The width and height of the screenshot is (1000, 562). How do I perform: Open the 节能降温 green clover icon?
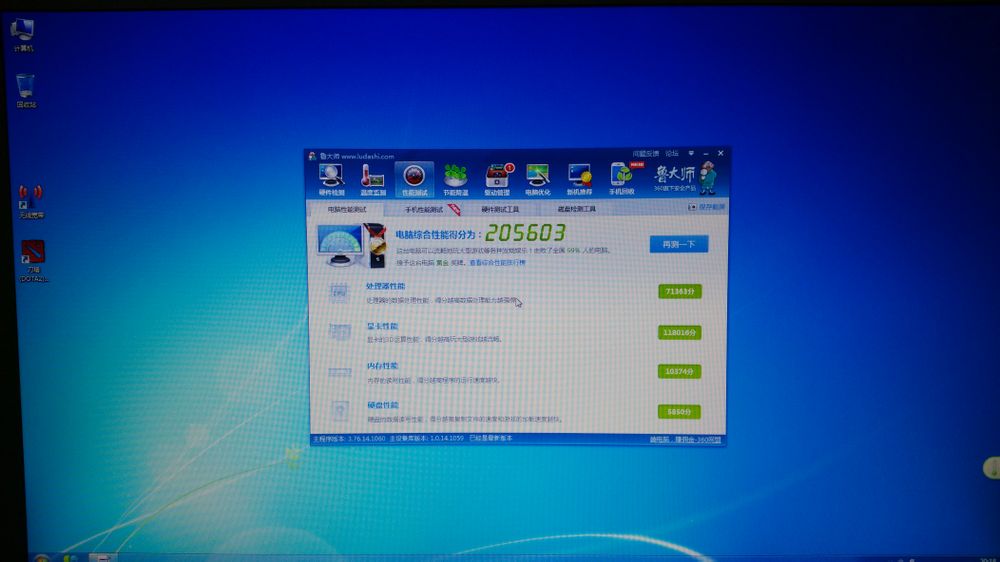click(x=455, y=179)
